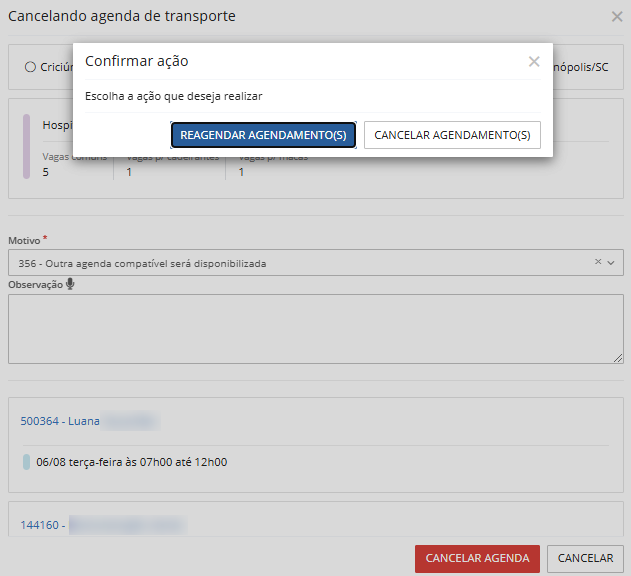Clear the selected Motivo value

[598, 262]
